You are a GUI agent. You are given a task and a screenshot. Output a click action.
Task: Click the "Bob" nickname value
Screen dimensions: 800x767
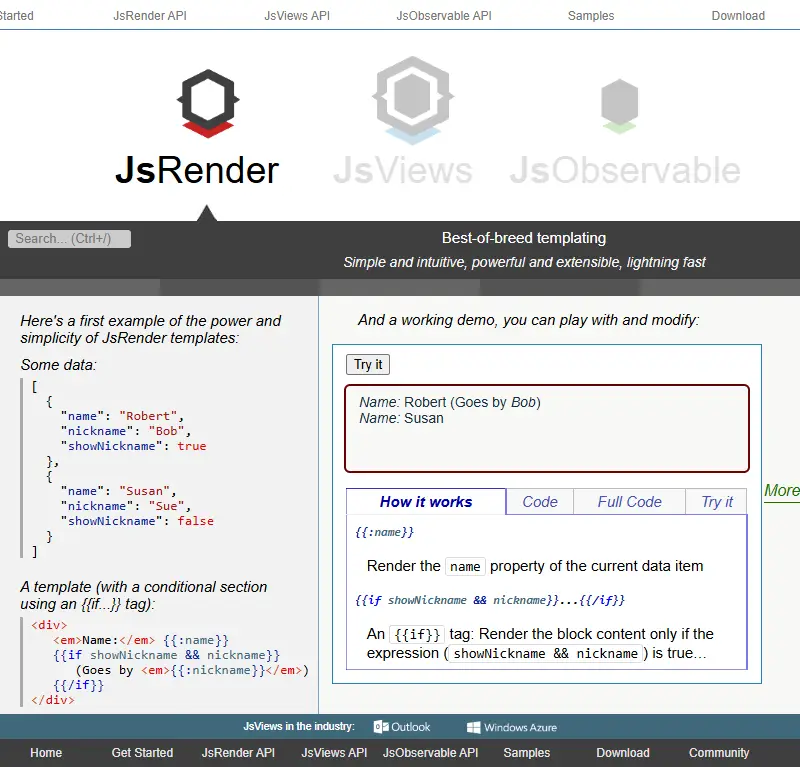point(166,431)
